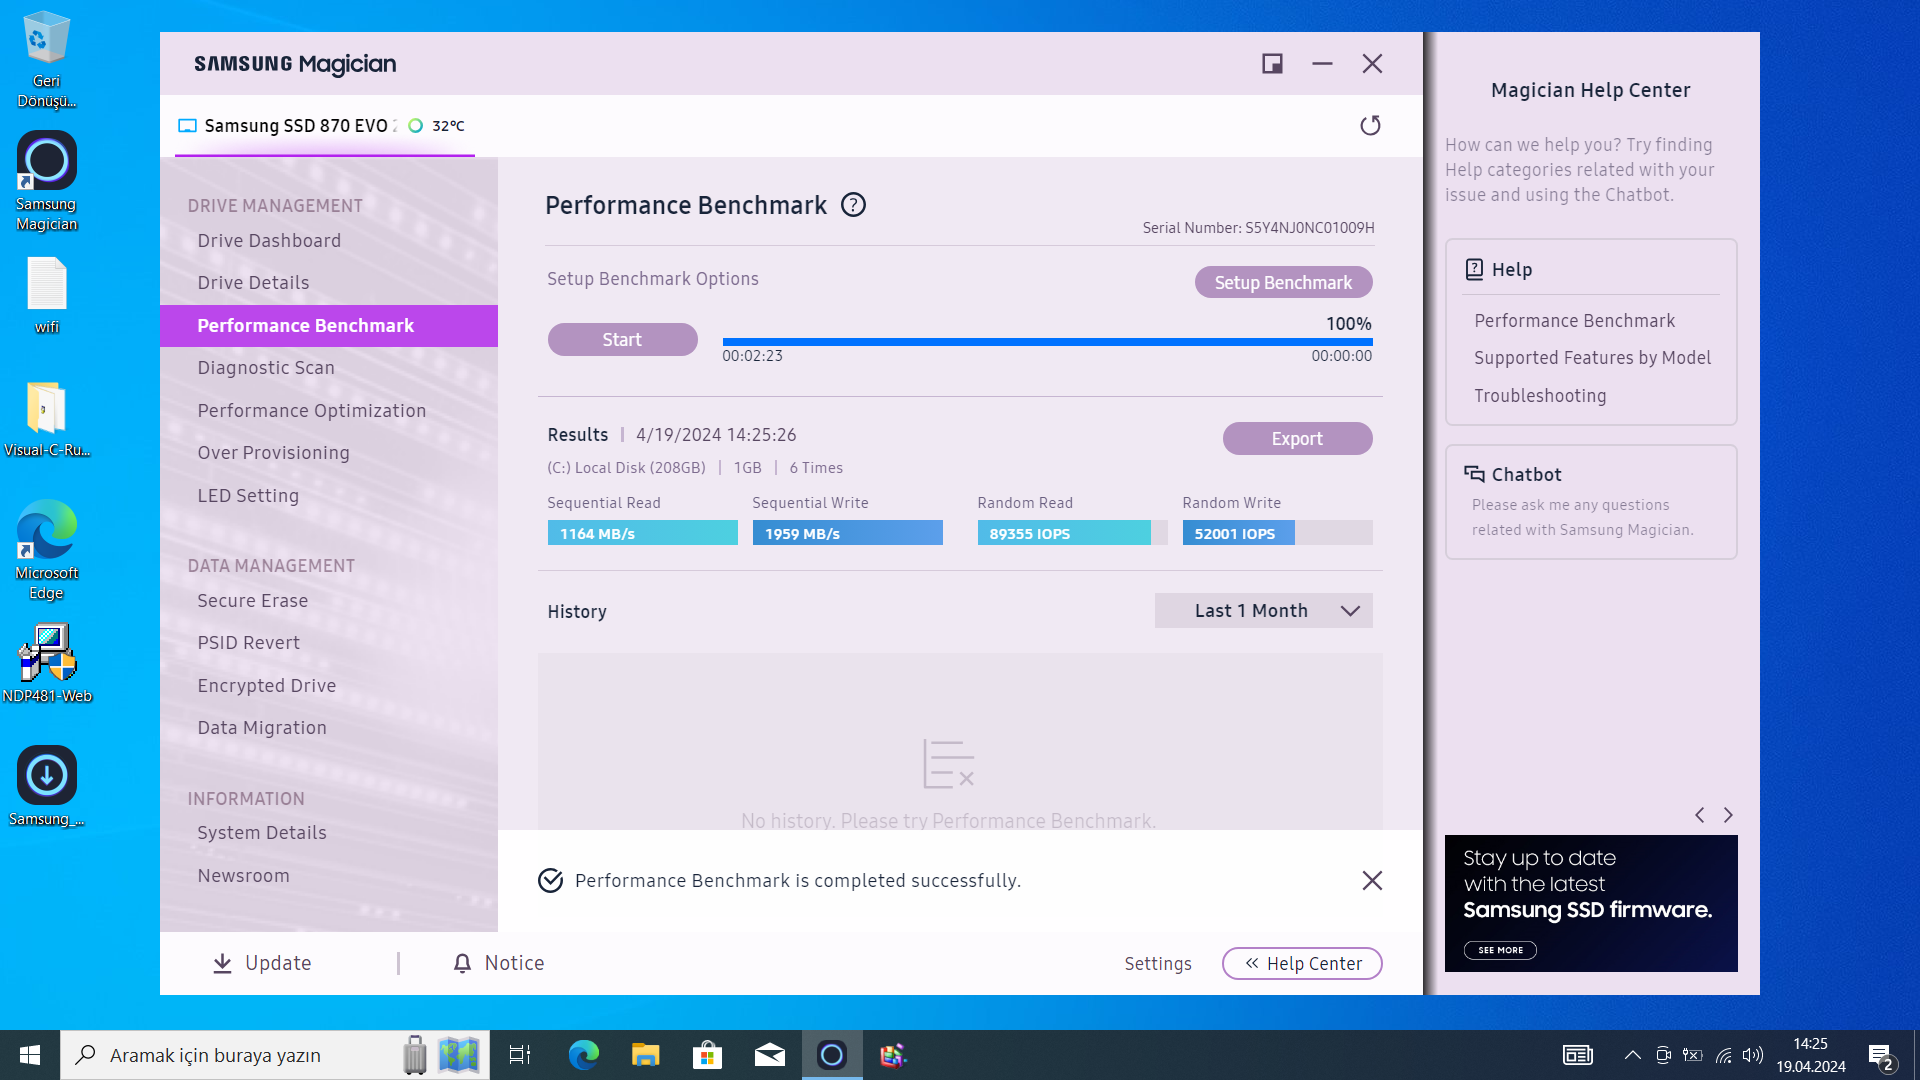Screen dimensions: 1920x1080
Task: Expand the Last 1 Month dropdown
Action: pyautogui.click(x=1263, y=611)
